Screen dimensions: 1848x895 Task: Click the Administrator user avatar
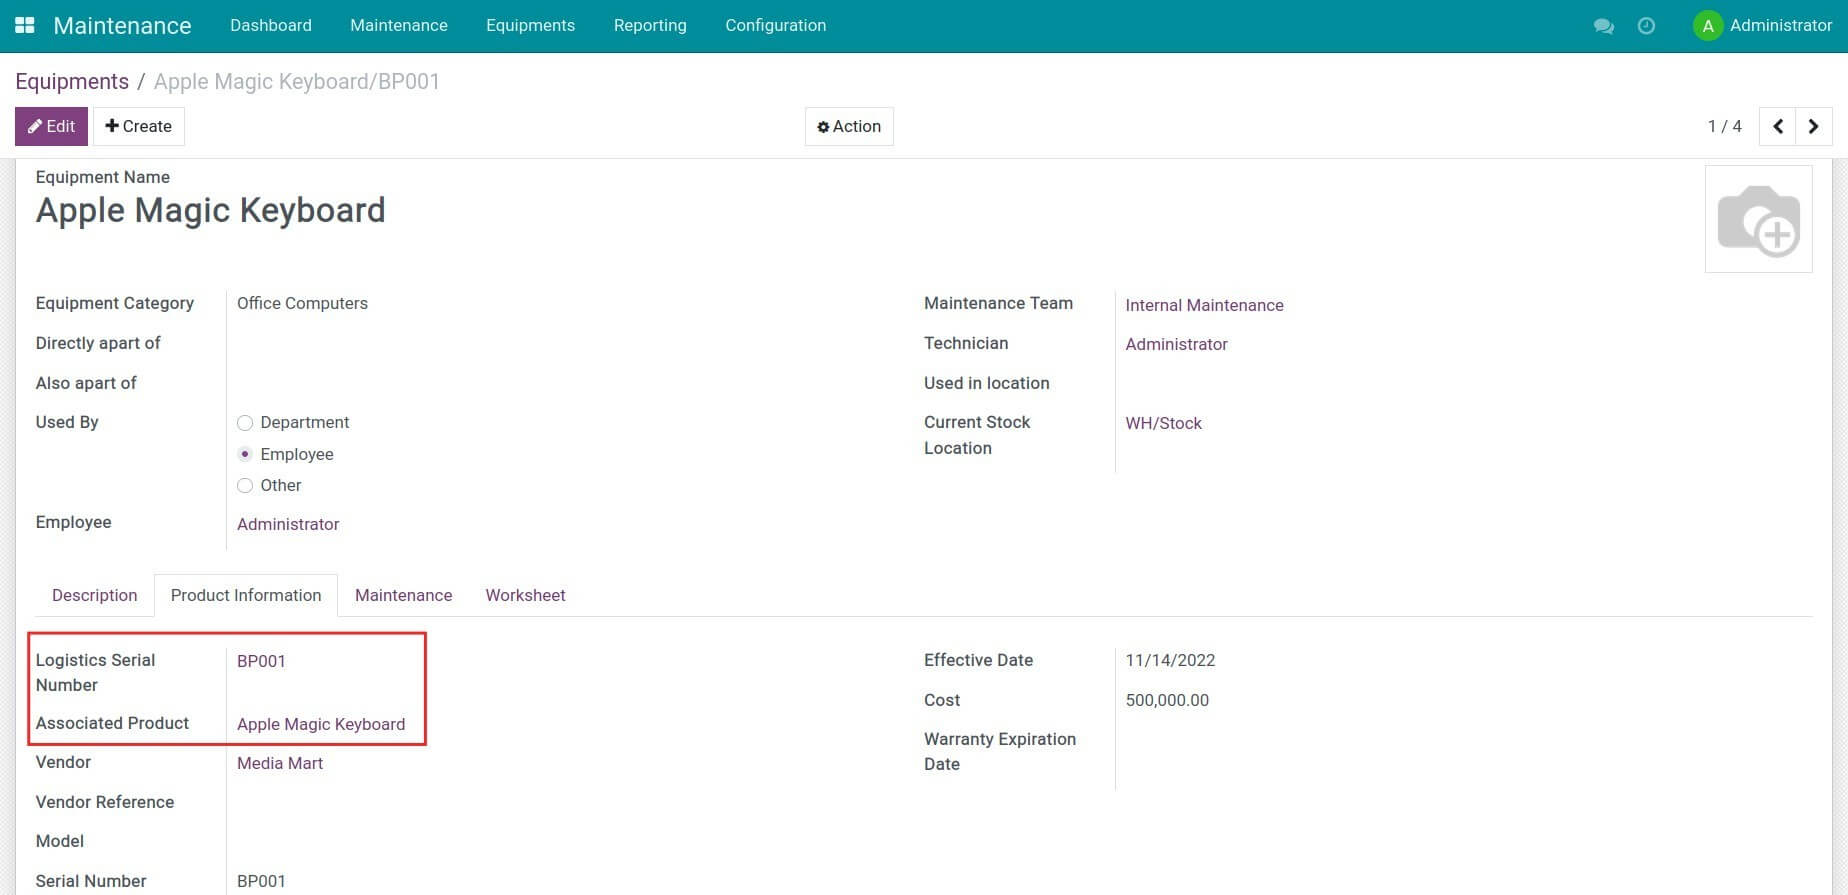click(1707, 26)
